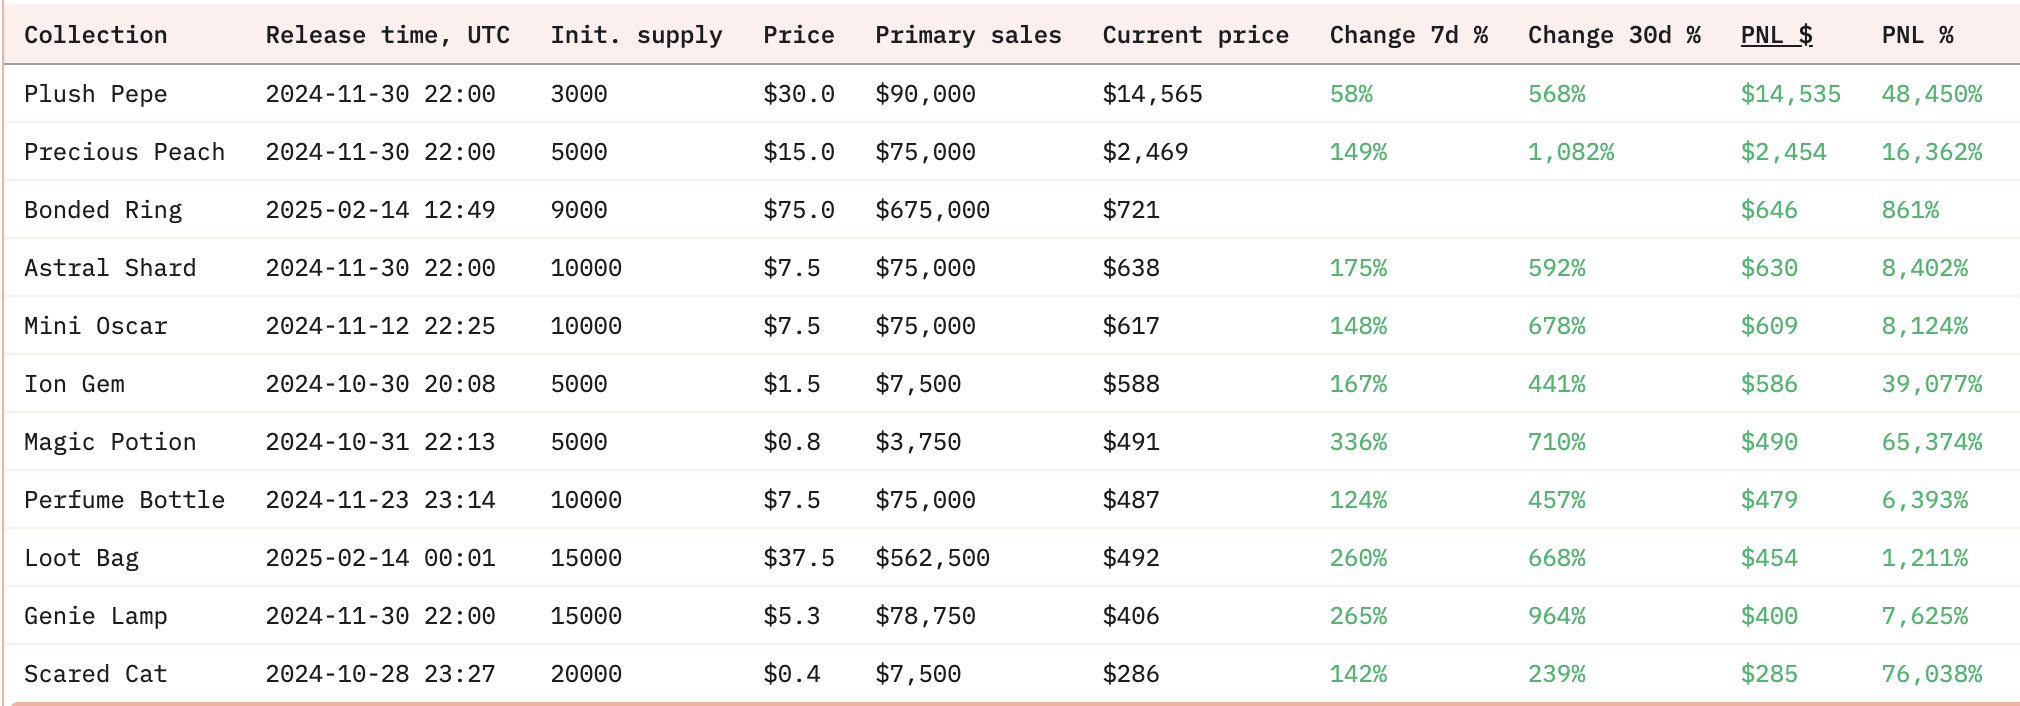Click the Current price column header
2020x706 pixels.
pos(1195,35)
